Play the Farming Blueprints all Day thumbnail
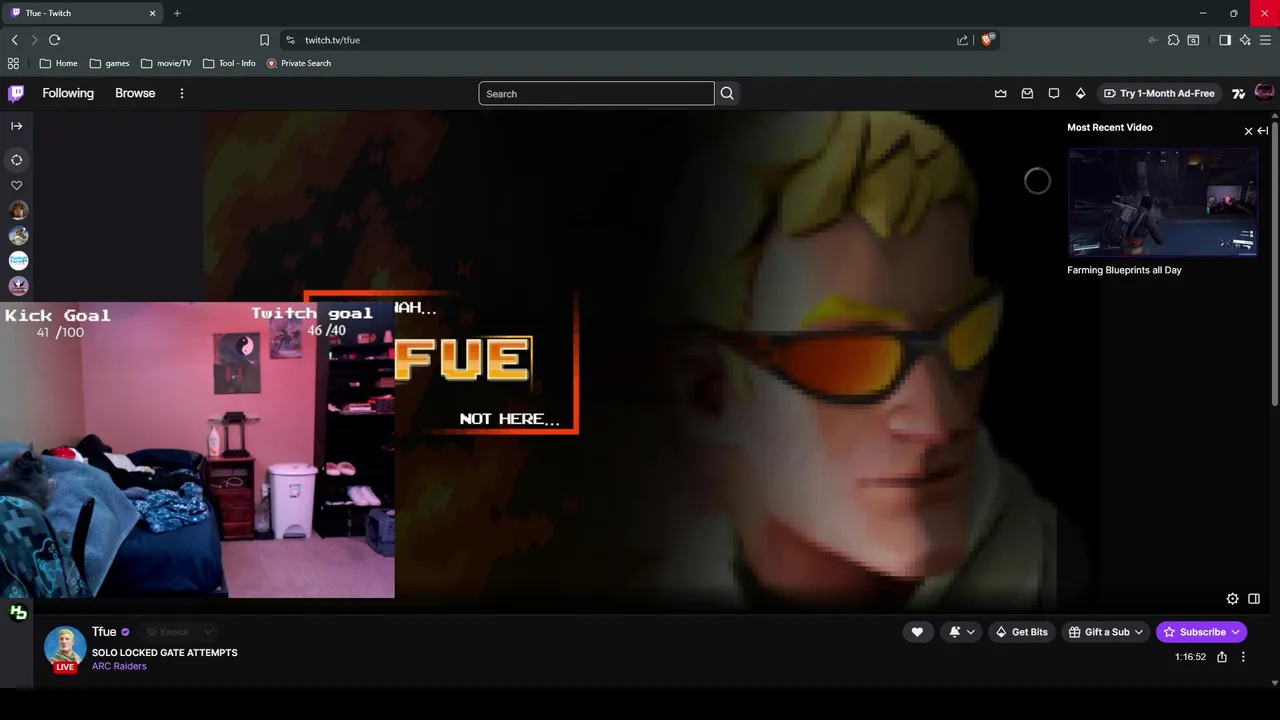 pyautogui.click(x=1163, y=203)
